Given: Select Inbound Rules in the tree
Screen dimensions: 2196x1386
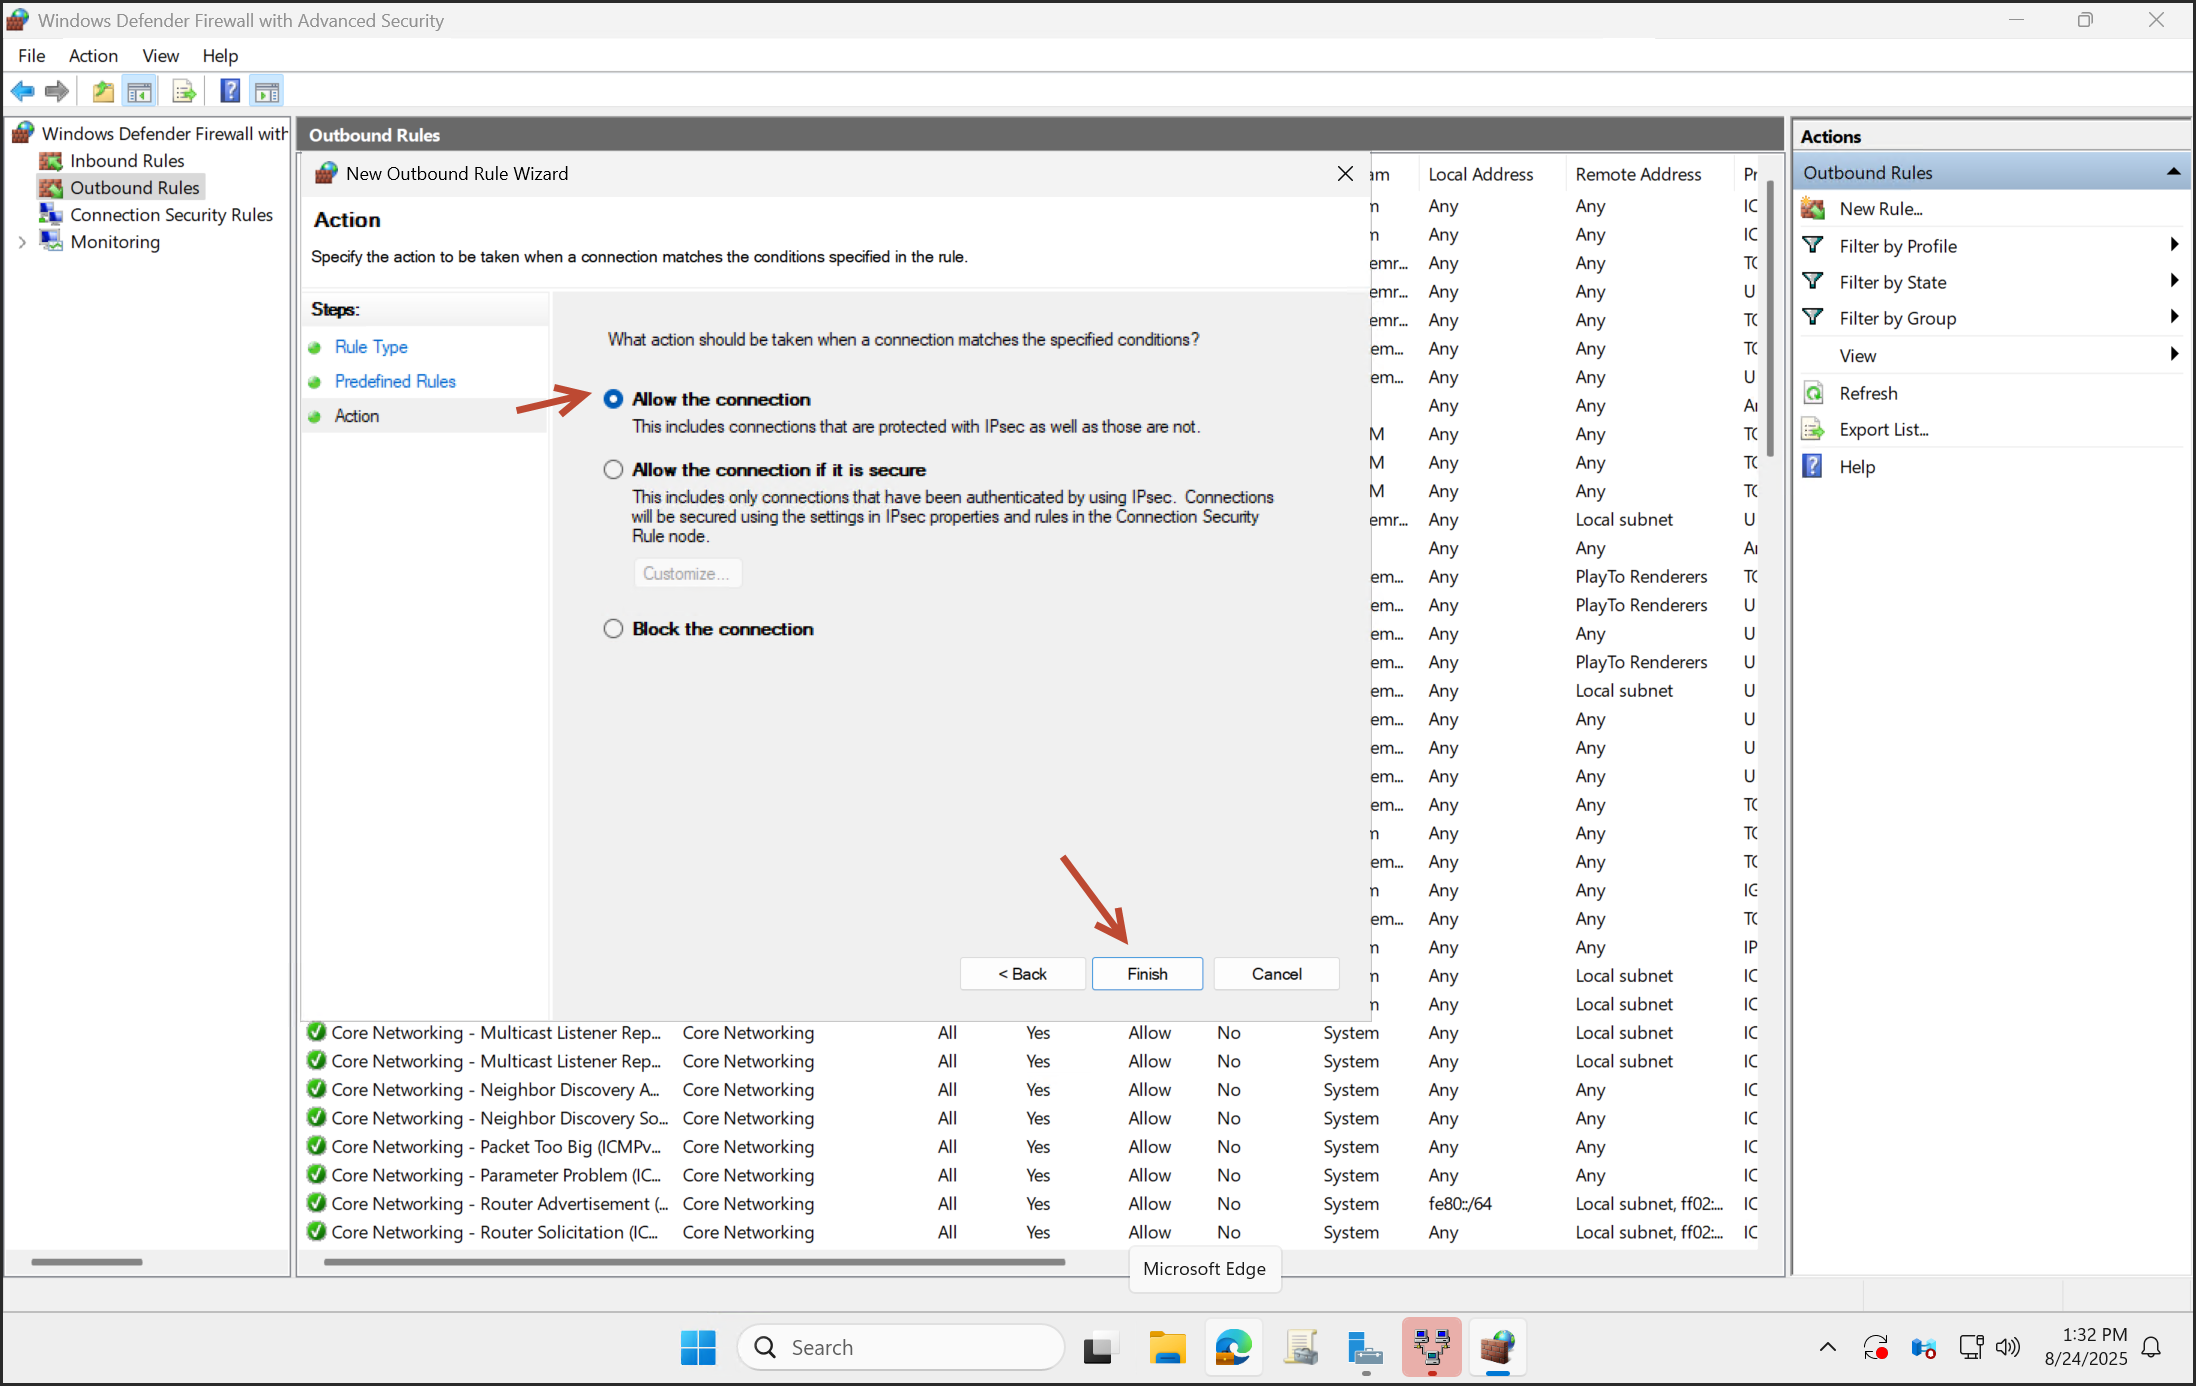Looking at the screenshot, I should pos(127,161).
